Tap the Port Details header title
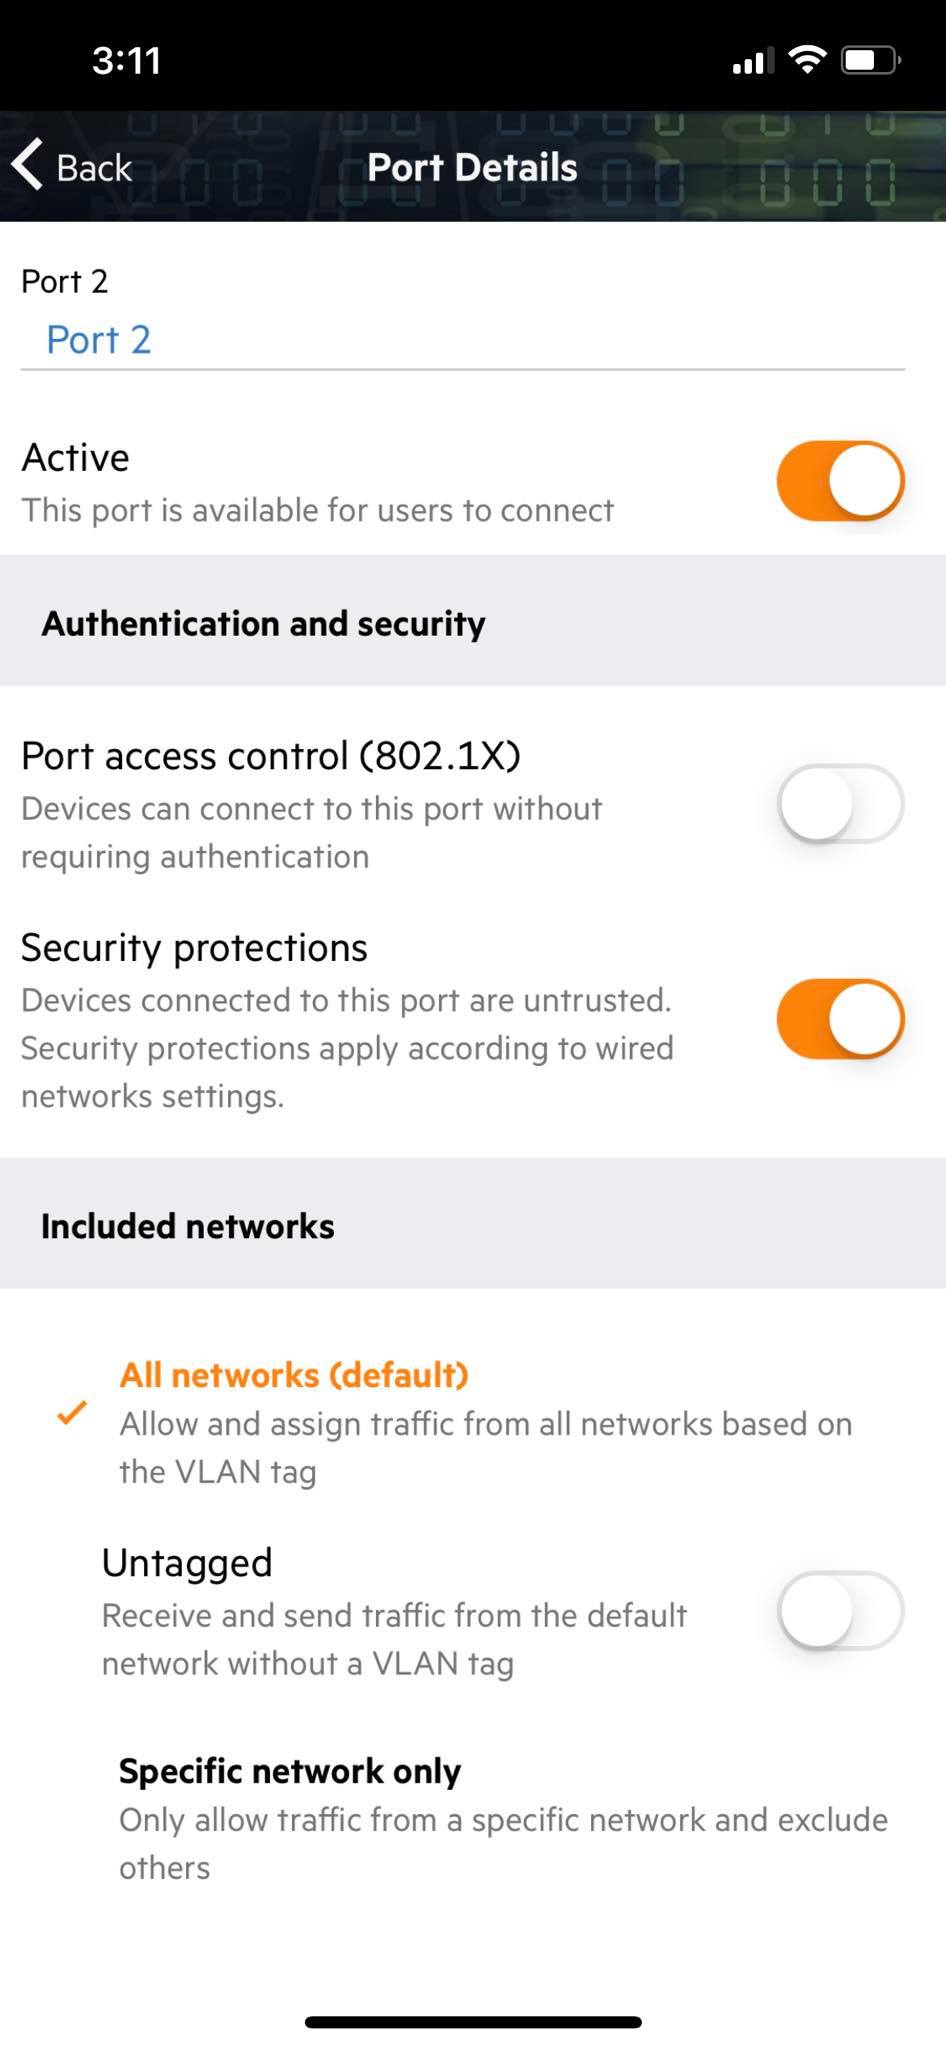The height and width of the screenshot is (2048, 946). 472,167
